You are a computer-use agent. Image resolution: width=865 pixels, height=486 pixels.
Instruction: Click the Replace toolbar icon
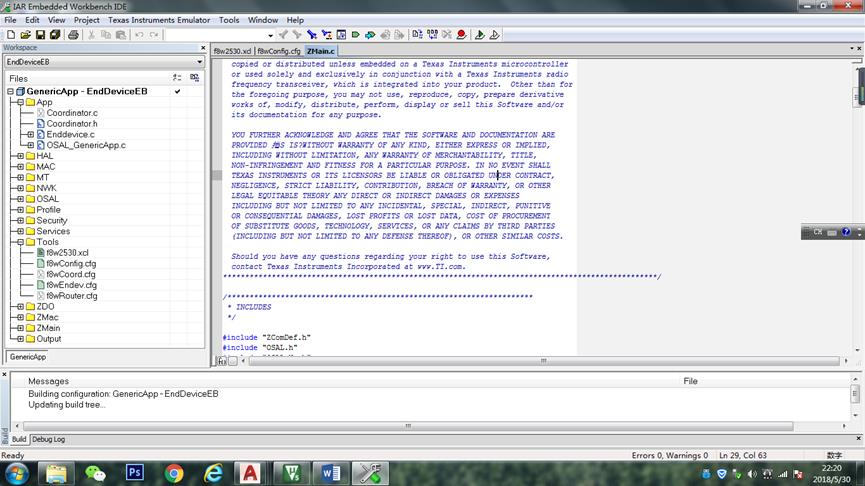click(327, 35)
